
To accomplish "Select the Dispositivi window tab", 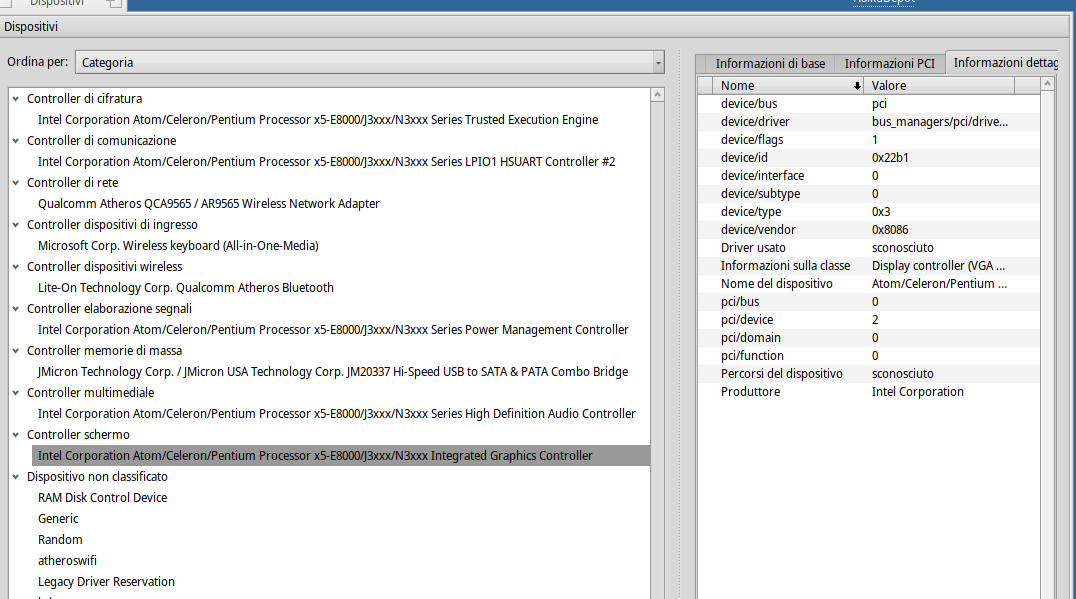I will [56, 3].
